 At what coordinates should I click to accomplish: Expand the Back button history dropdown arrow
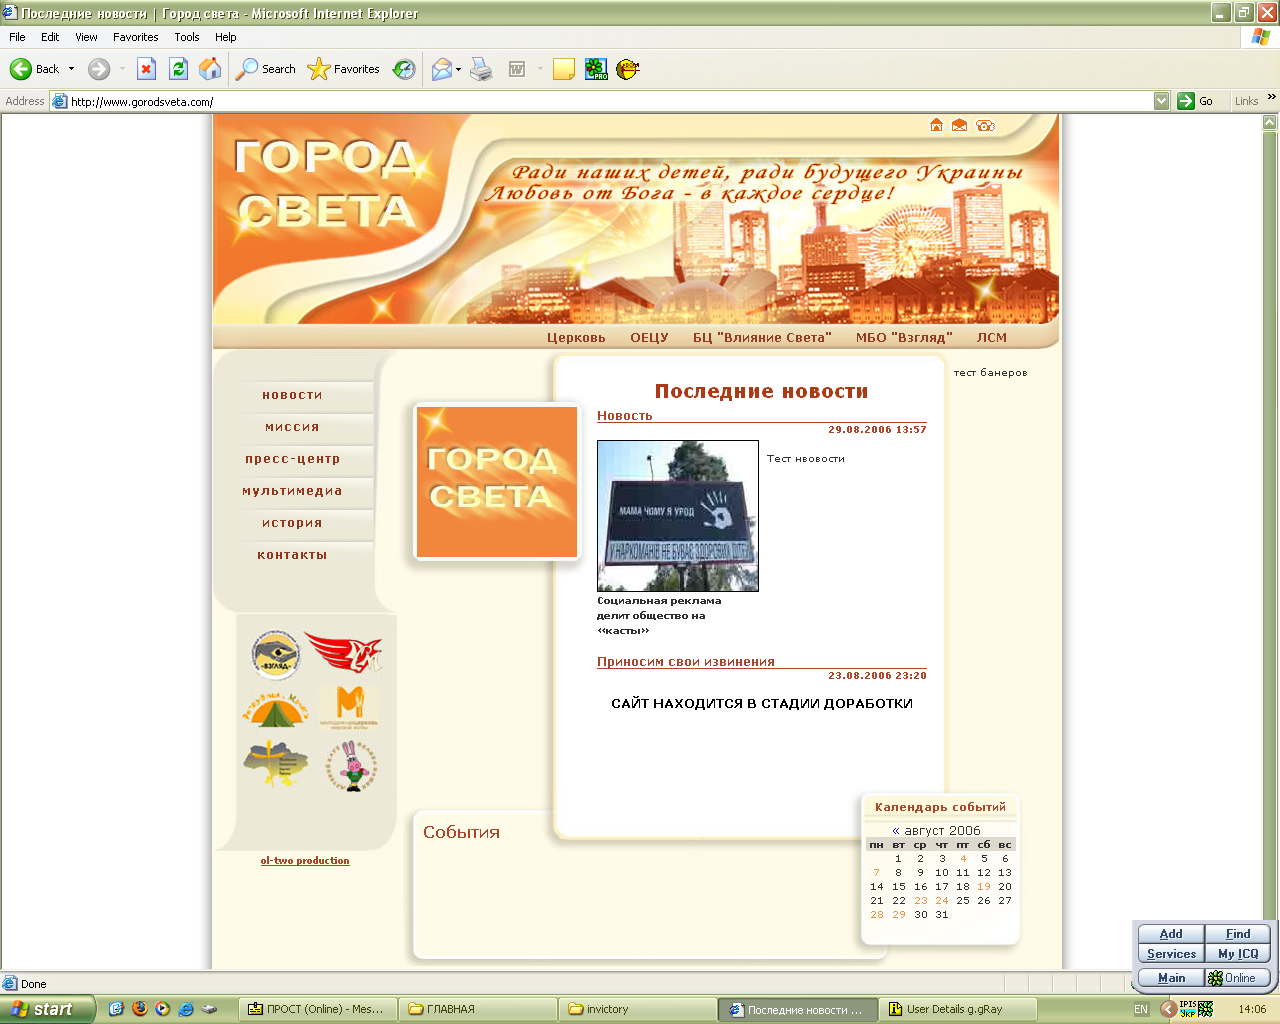pos(71,69)
